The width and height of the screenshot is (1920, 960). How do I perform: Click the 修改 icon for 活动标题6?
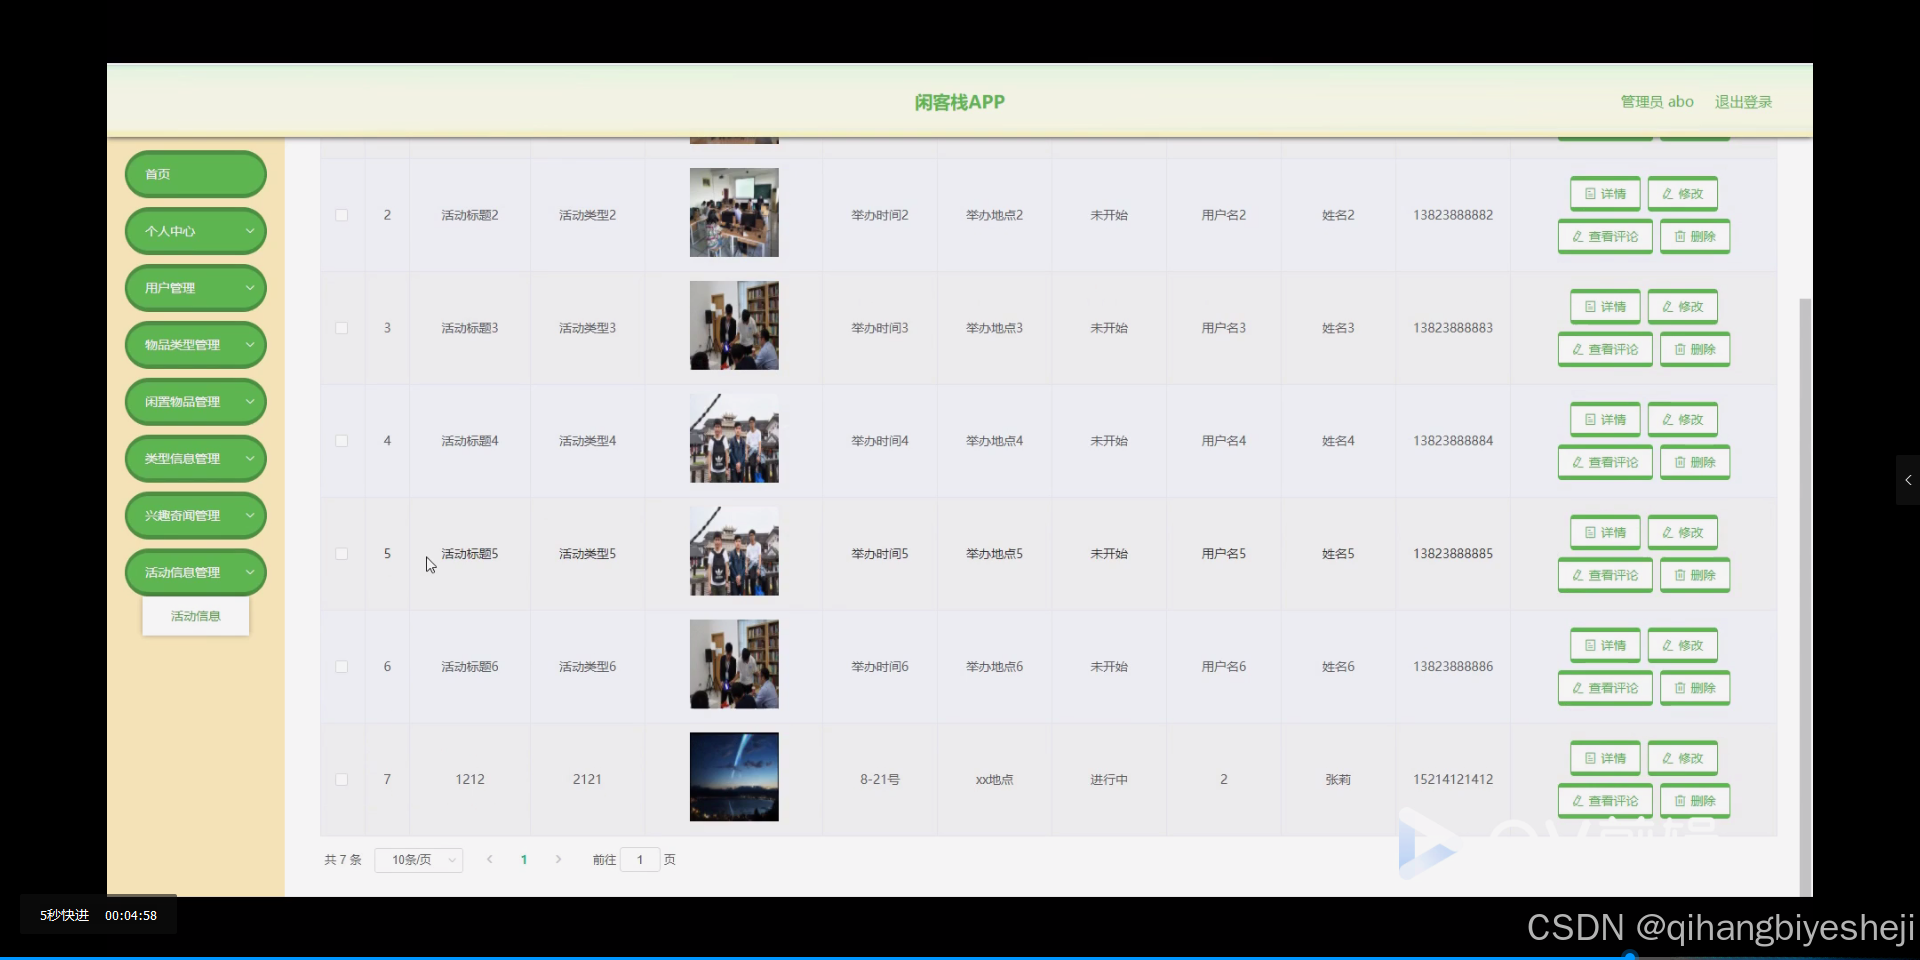tap(1667, 645)
